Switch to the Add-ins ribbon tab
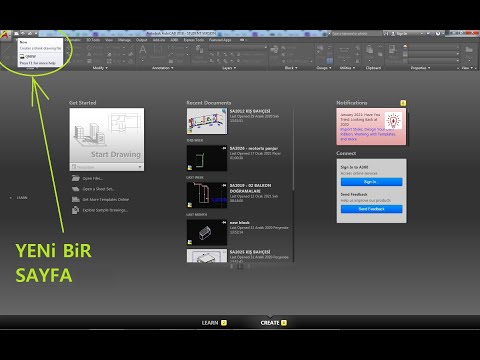 159,40
